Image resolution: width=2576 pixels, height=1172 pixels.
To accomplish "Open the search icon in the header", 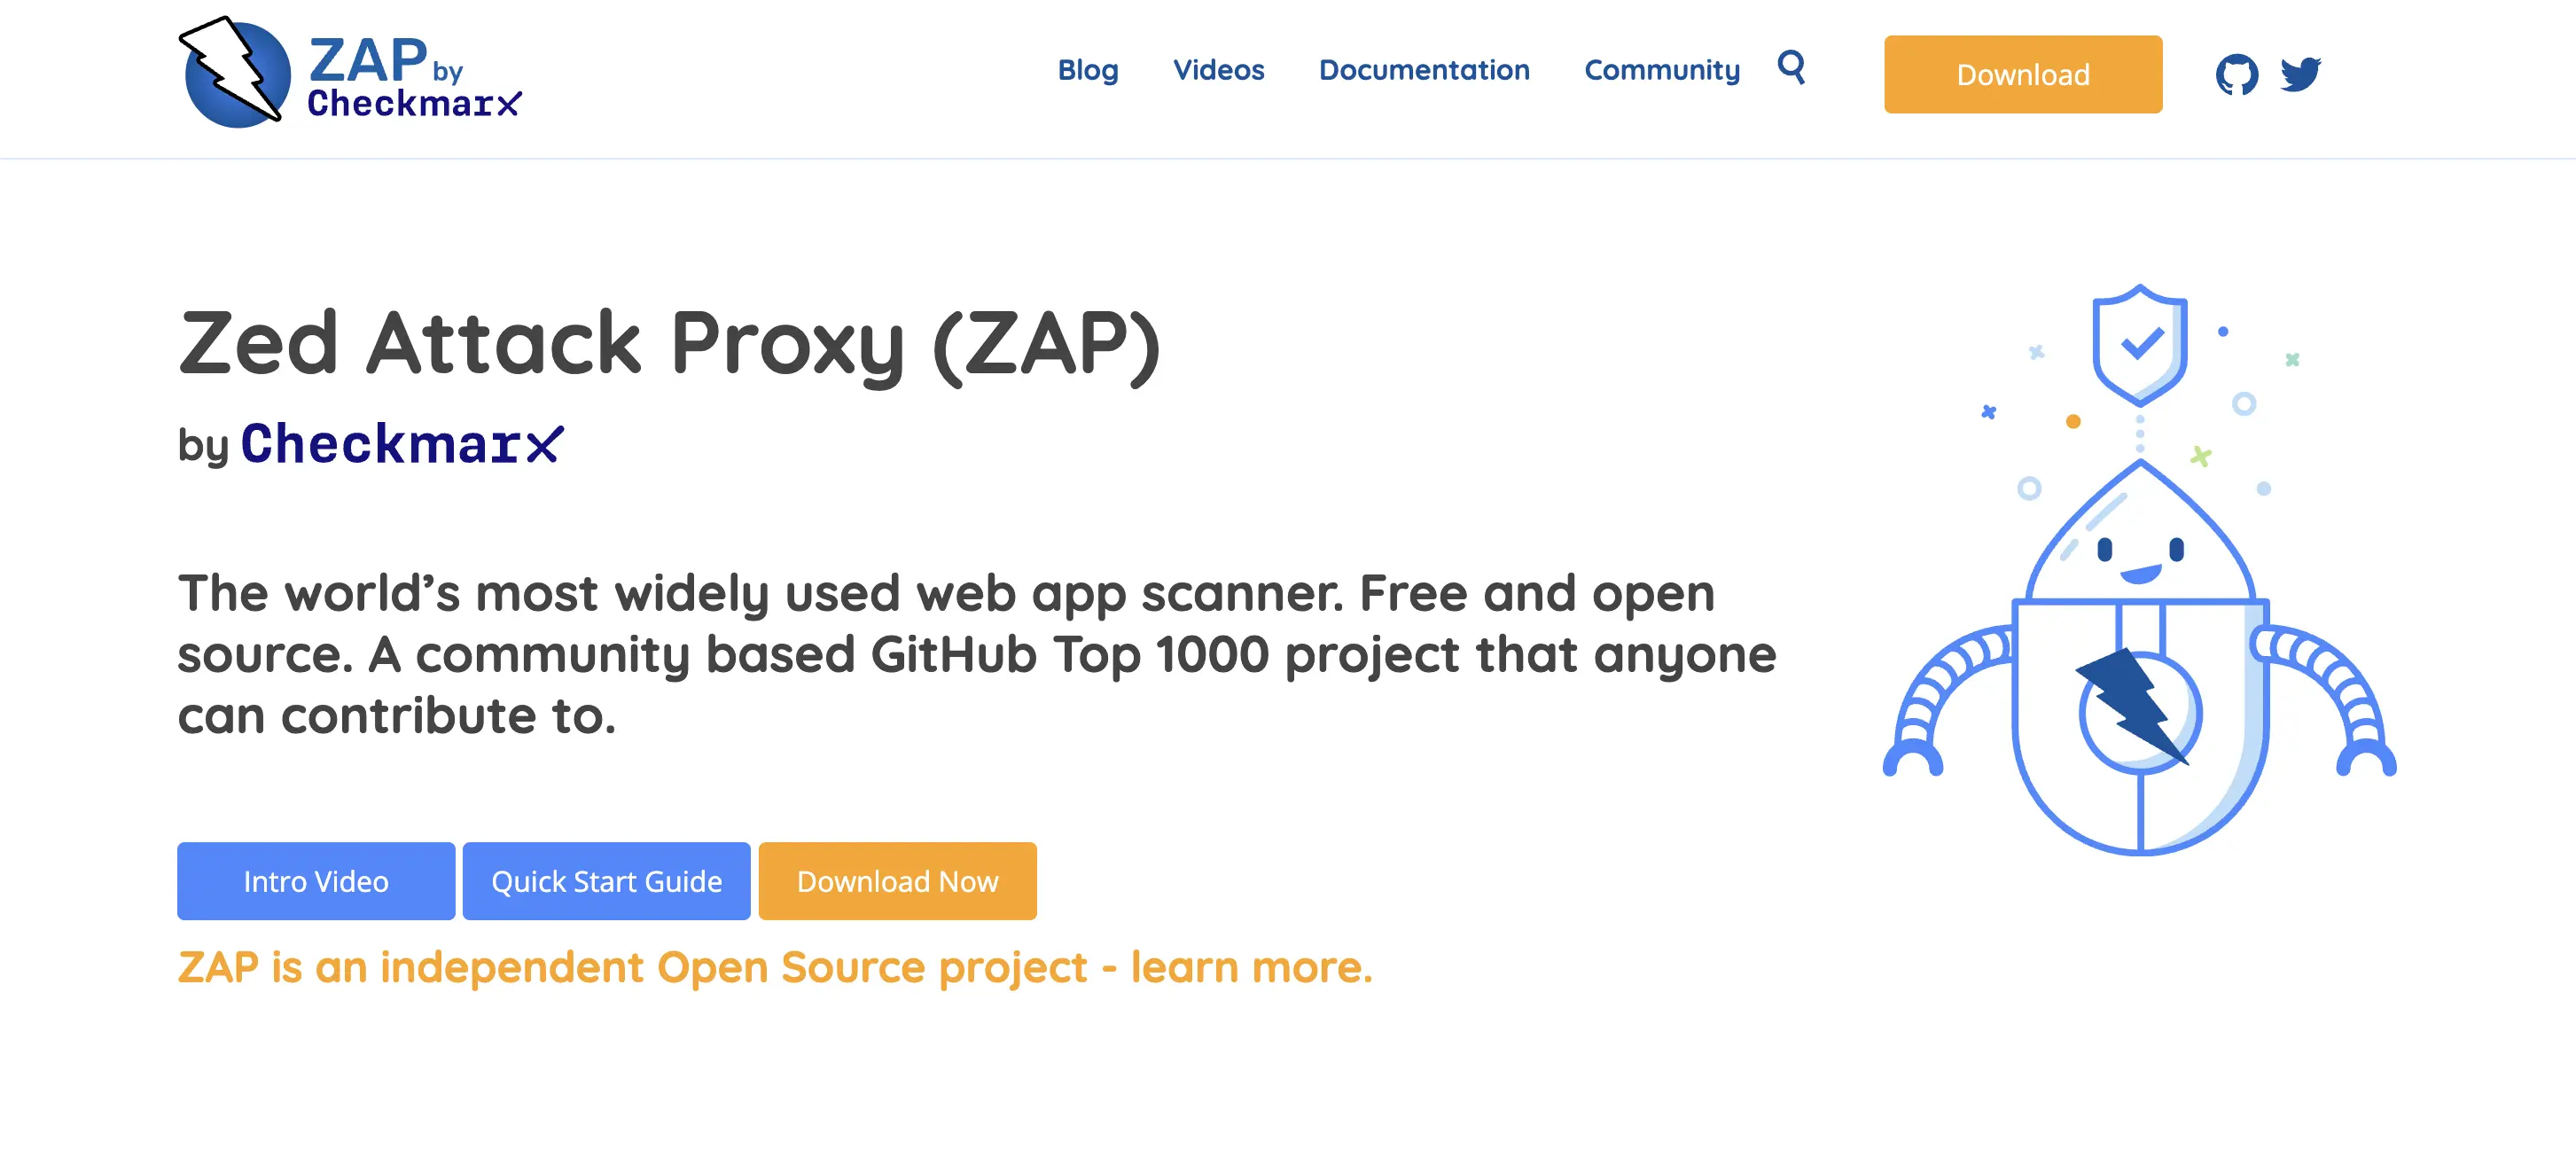I will [x=1791, y=70].
